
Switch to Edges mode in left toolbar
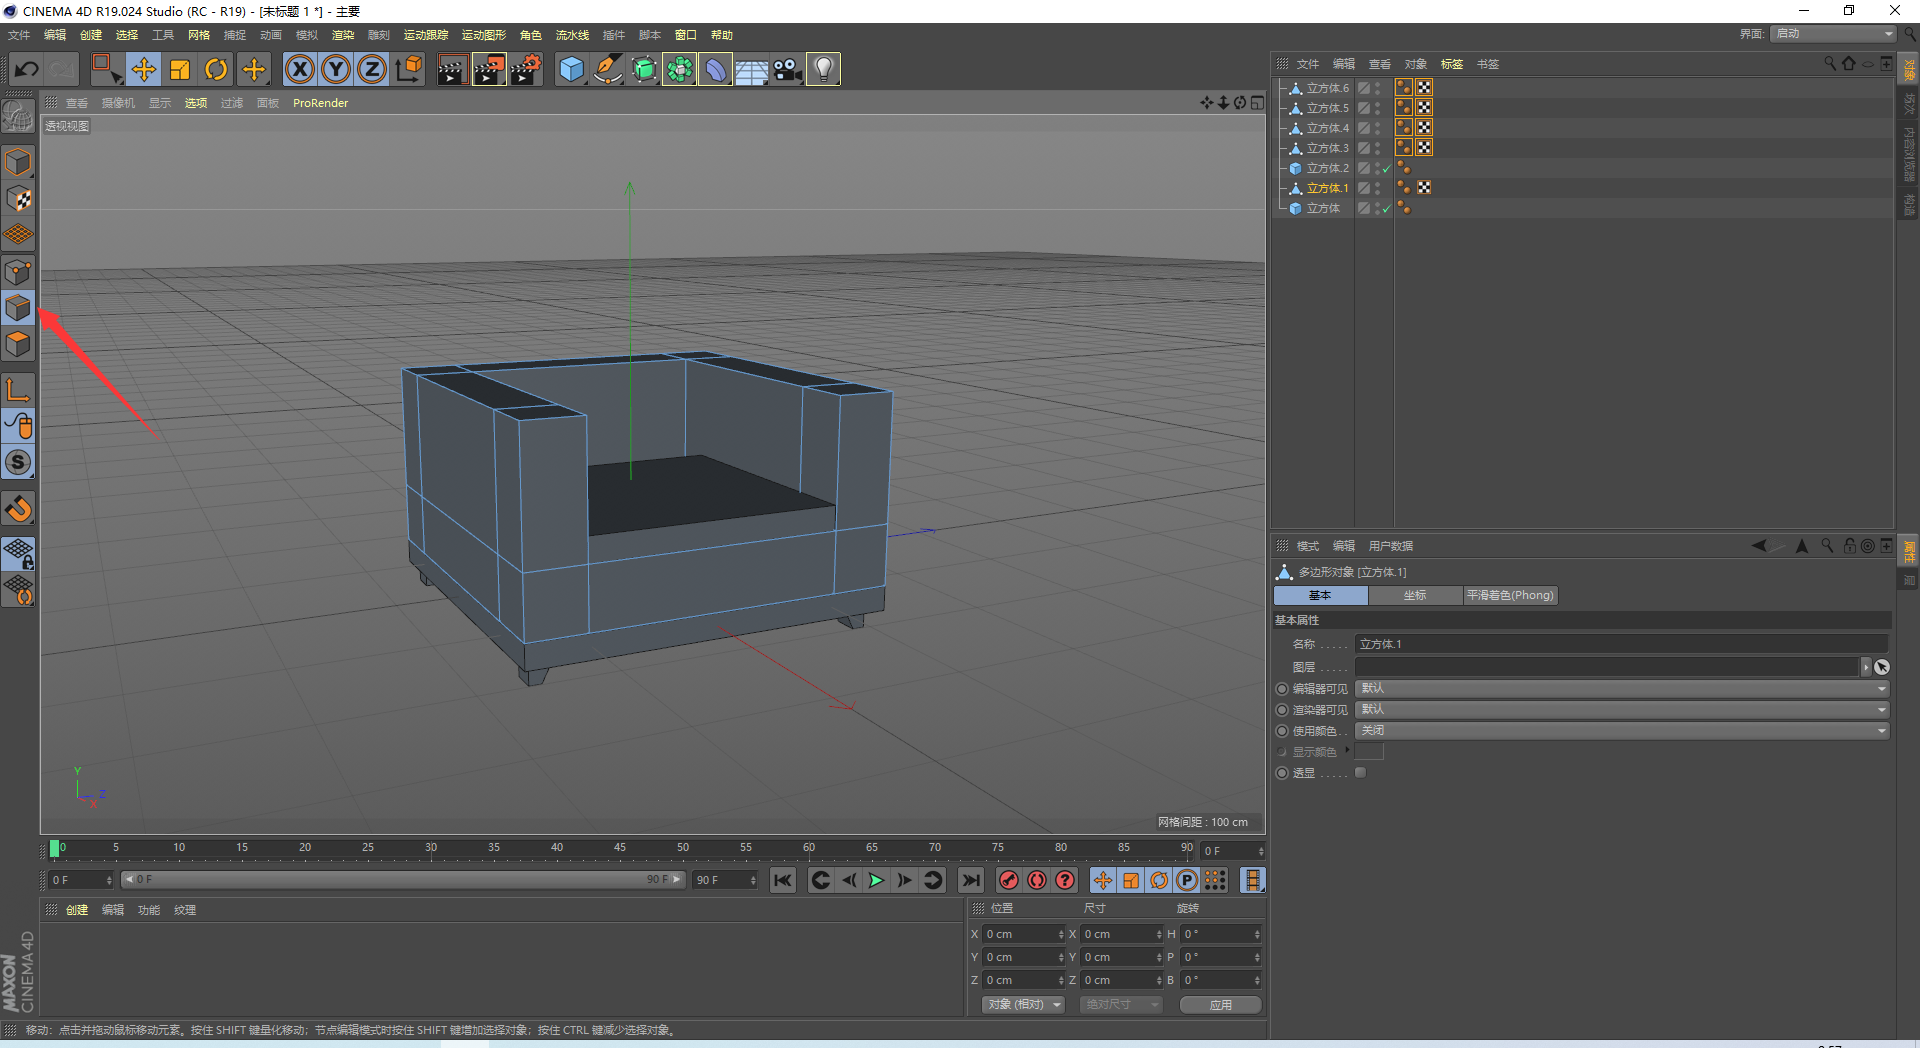[18, 307]
